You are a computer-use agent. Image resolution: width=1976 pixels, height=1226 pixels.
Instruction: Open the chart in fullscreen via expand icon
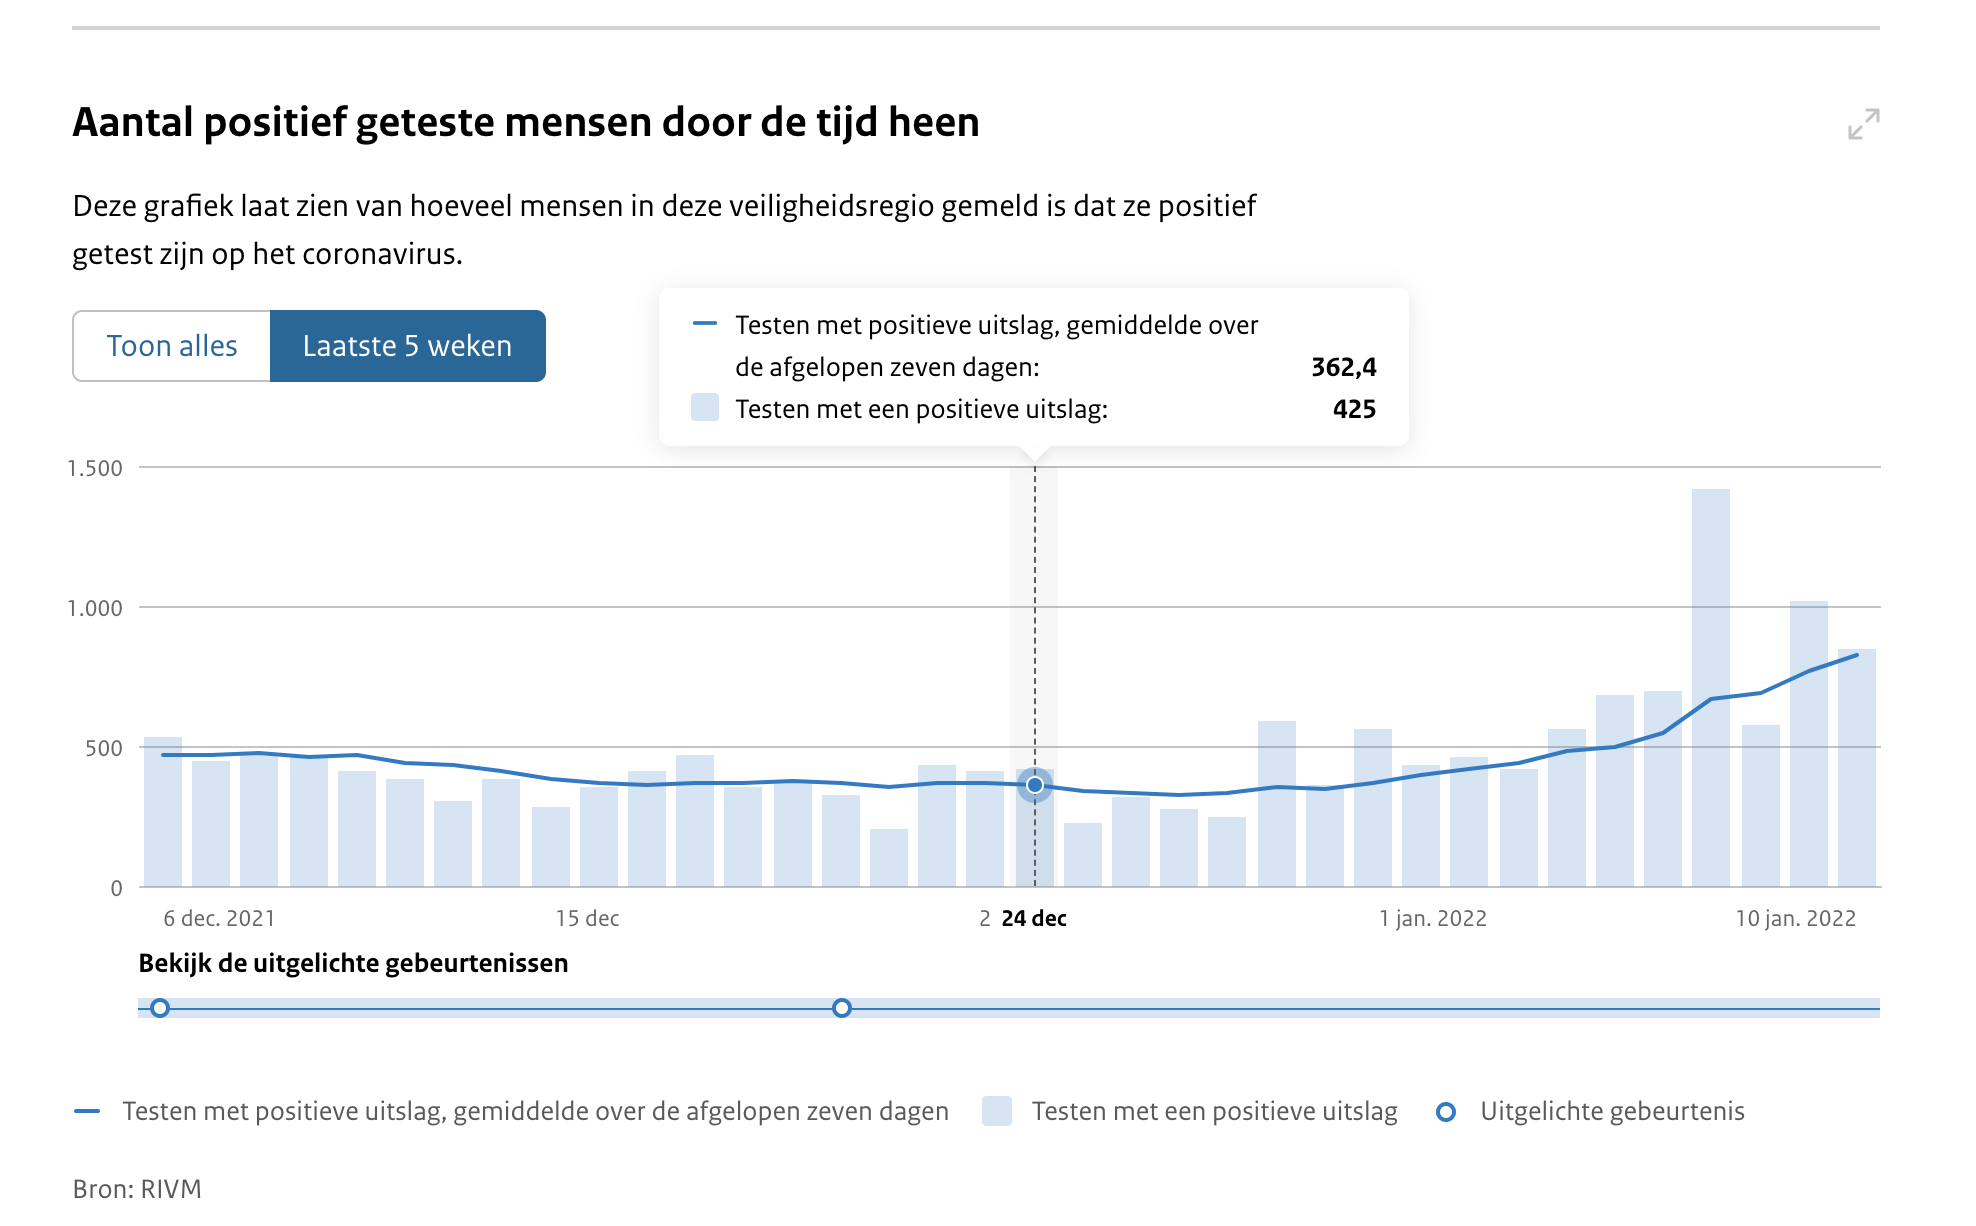click(x=1862, y=124)
